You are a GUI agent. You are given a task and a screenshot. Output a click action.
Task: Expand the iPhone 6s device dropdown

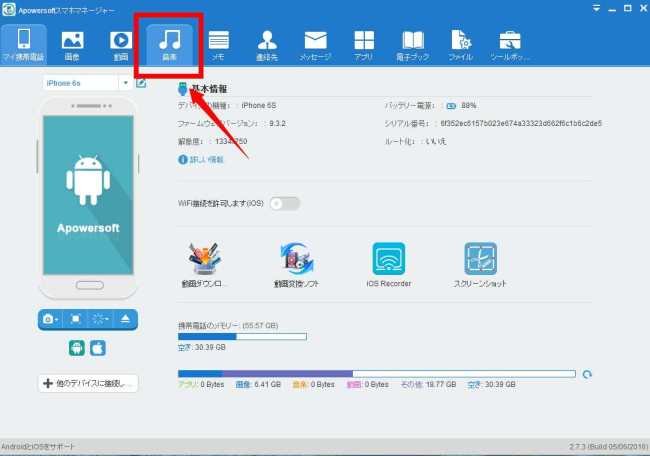tap(125, 83)
